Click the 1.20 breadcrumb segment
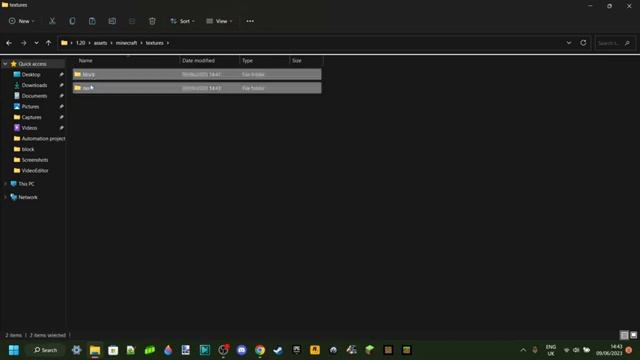 (81, 43)
